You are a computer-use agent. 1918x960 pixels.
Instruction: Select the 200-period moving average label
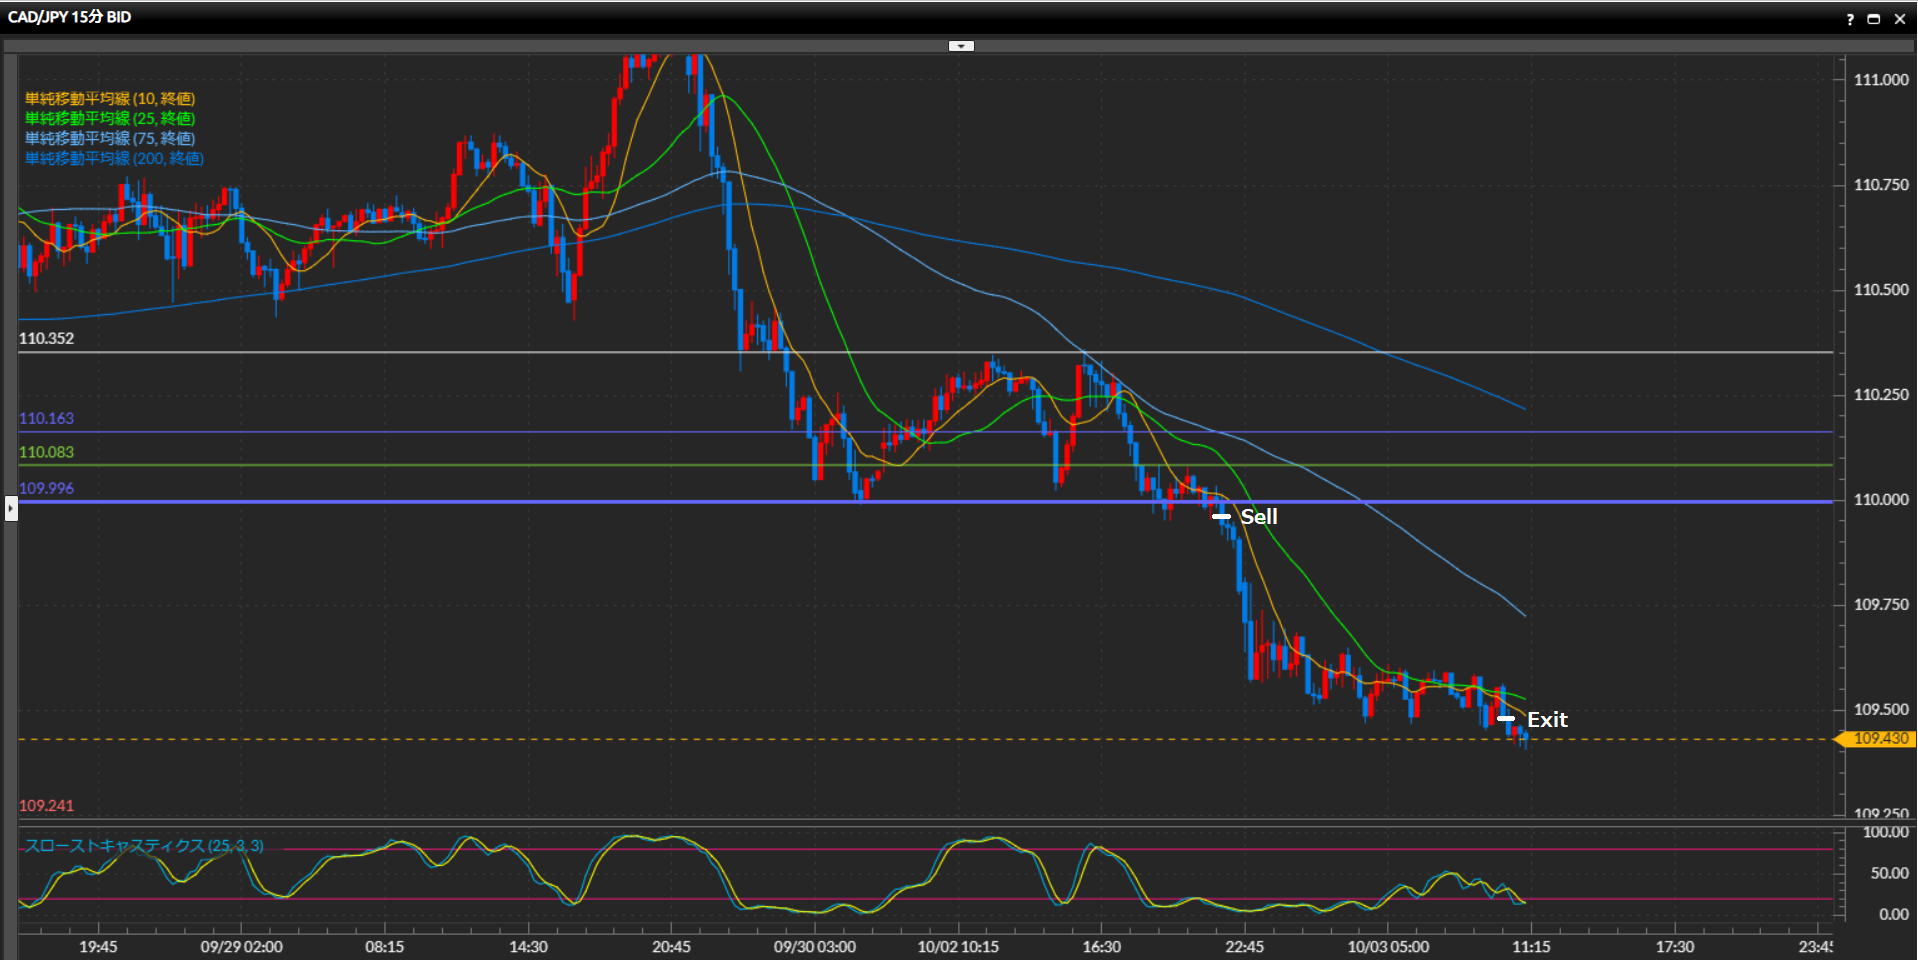[113, 159]
